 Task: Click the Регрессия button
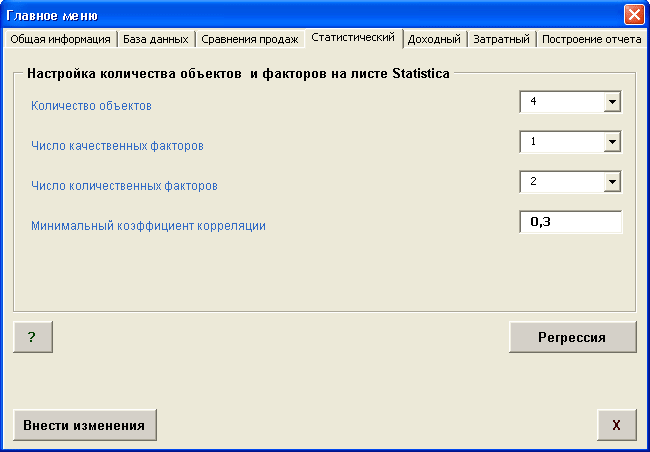(x=572, y=337)
